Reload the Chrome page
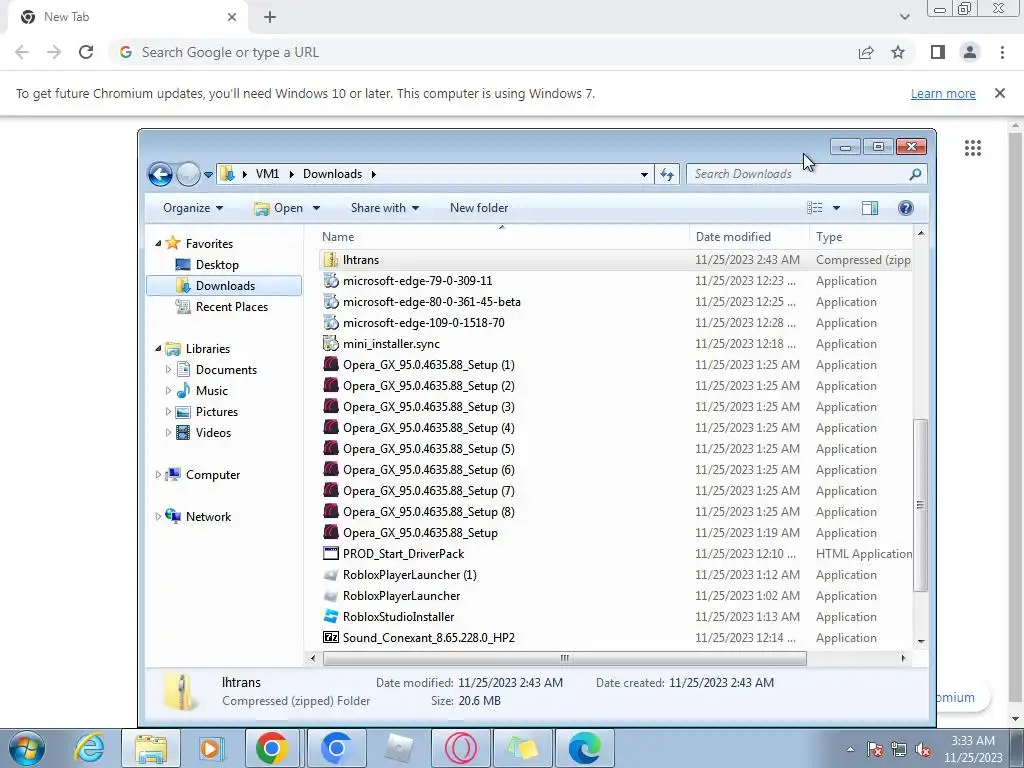 pos(86,52)
